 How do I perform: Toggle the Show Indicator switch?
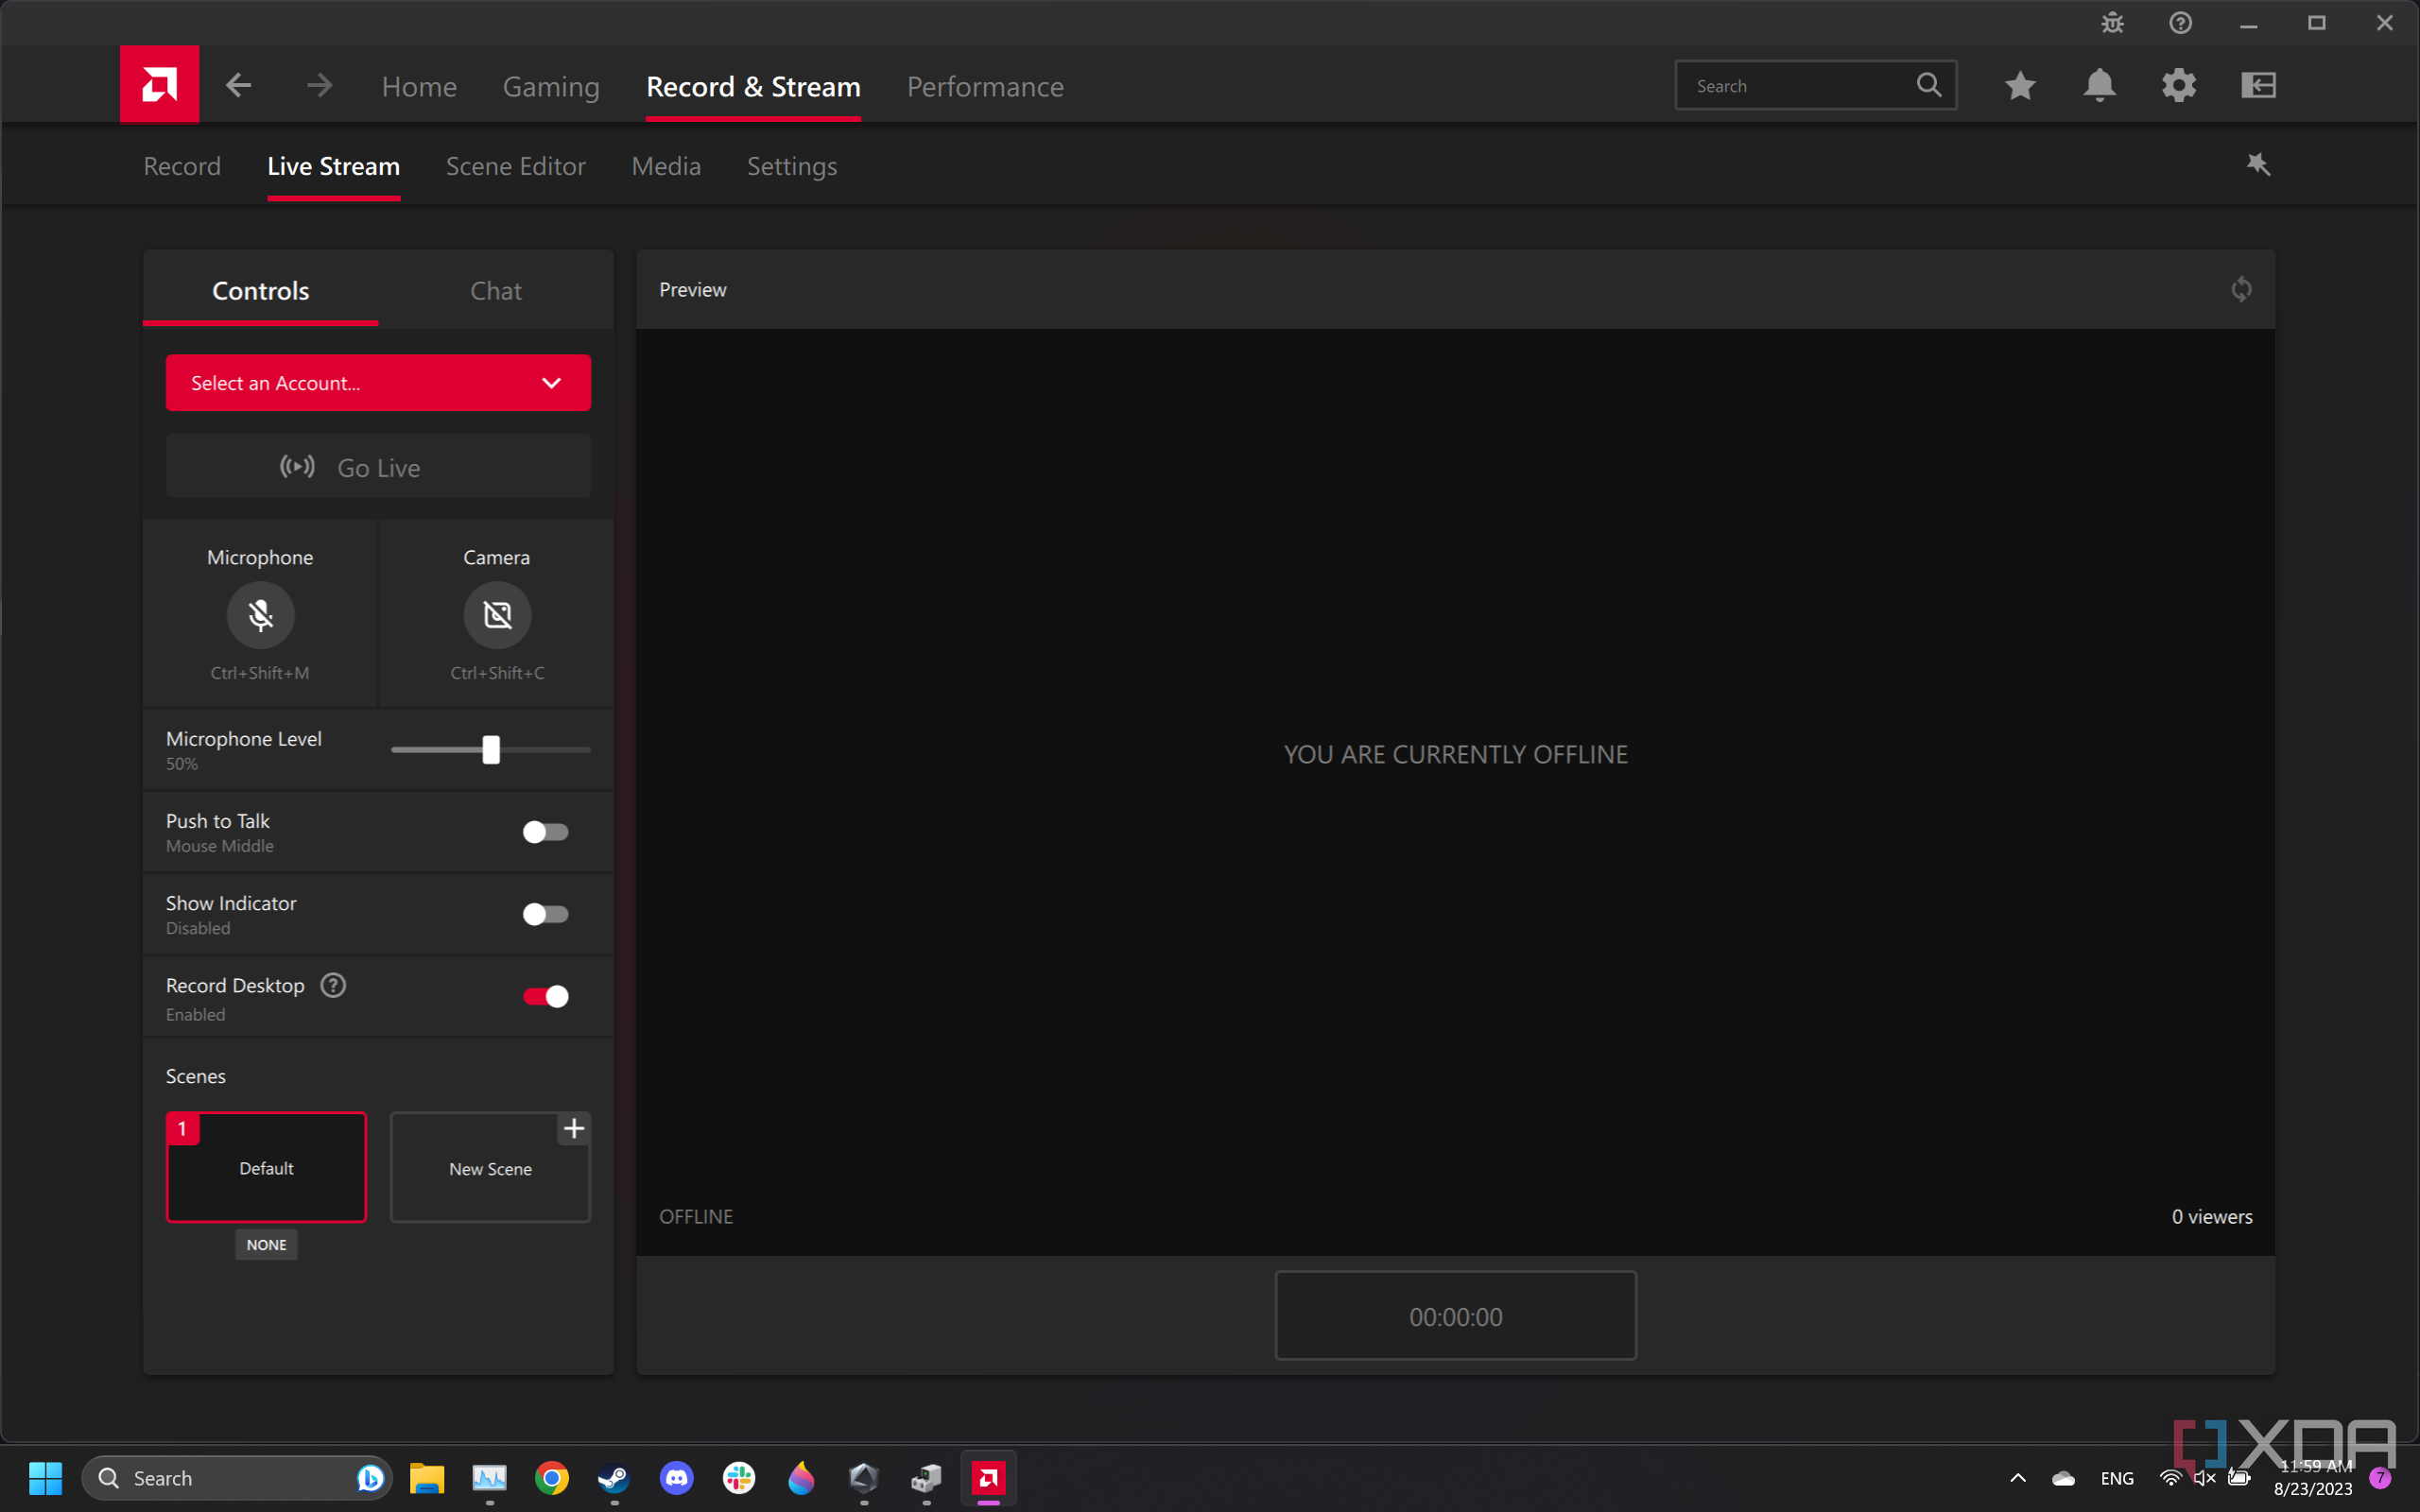click(545, 913)
